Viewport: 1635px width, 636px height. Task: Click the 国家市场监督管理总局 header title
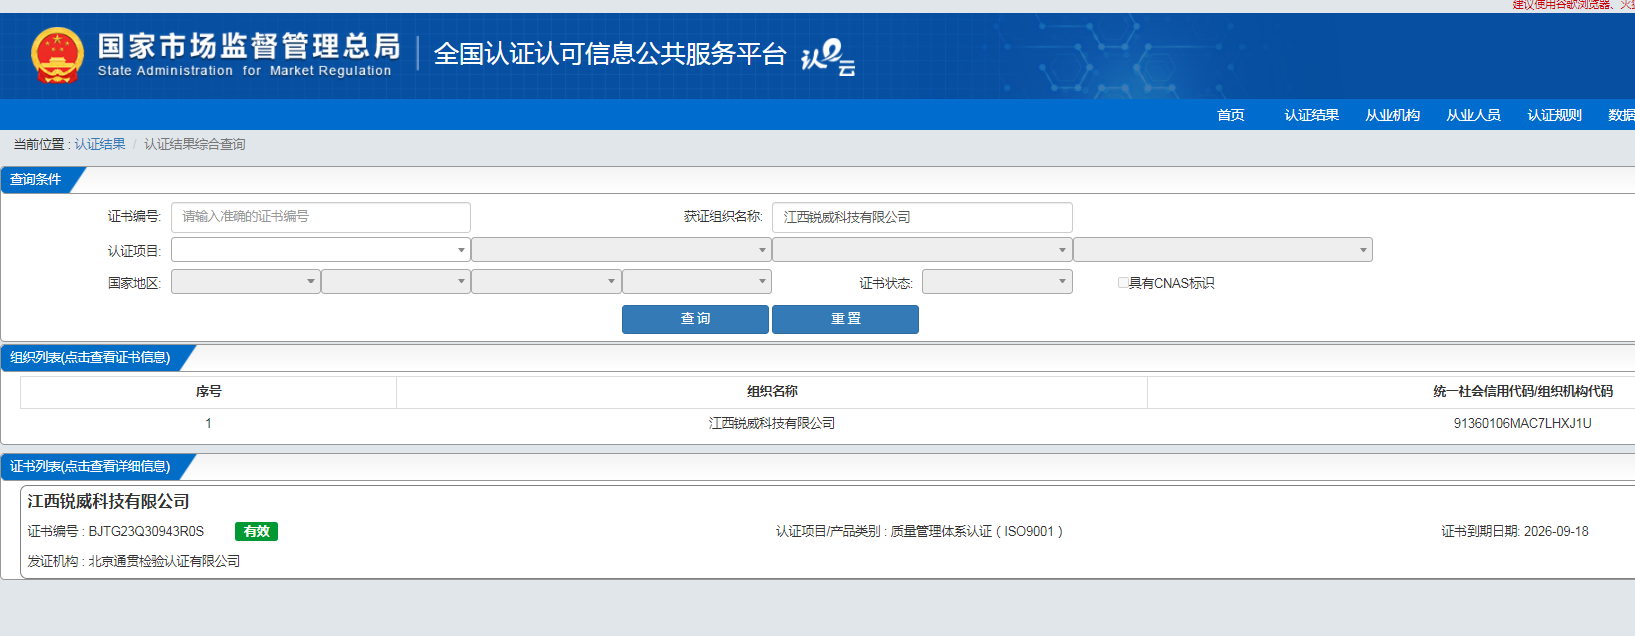[249, 46]
